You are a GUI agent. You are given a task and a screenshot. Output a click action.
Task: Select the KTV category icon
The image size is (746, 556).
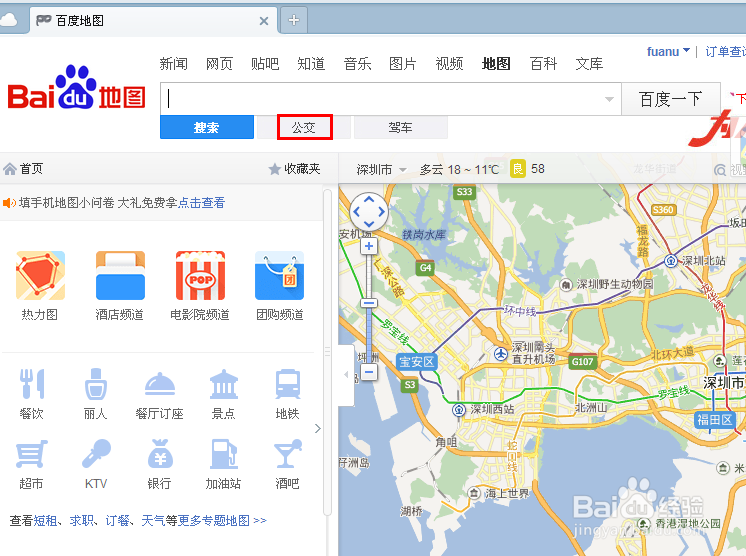coord(96,454)
